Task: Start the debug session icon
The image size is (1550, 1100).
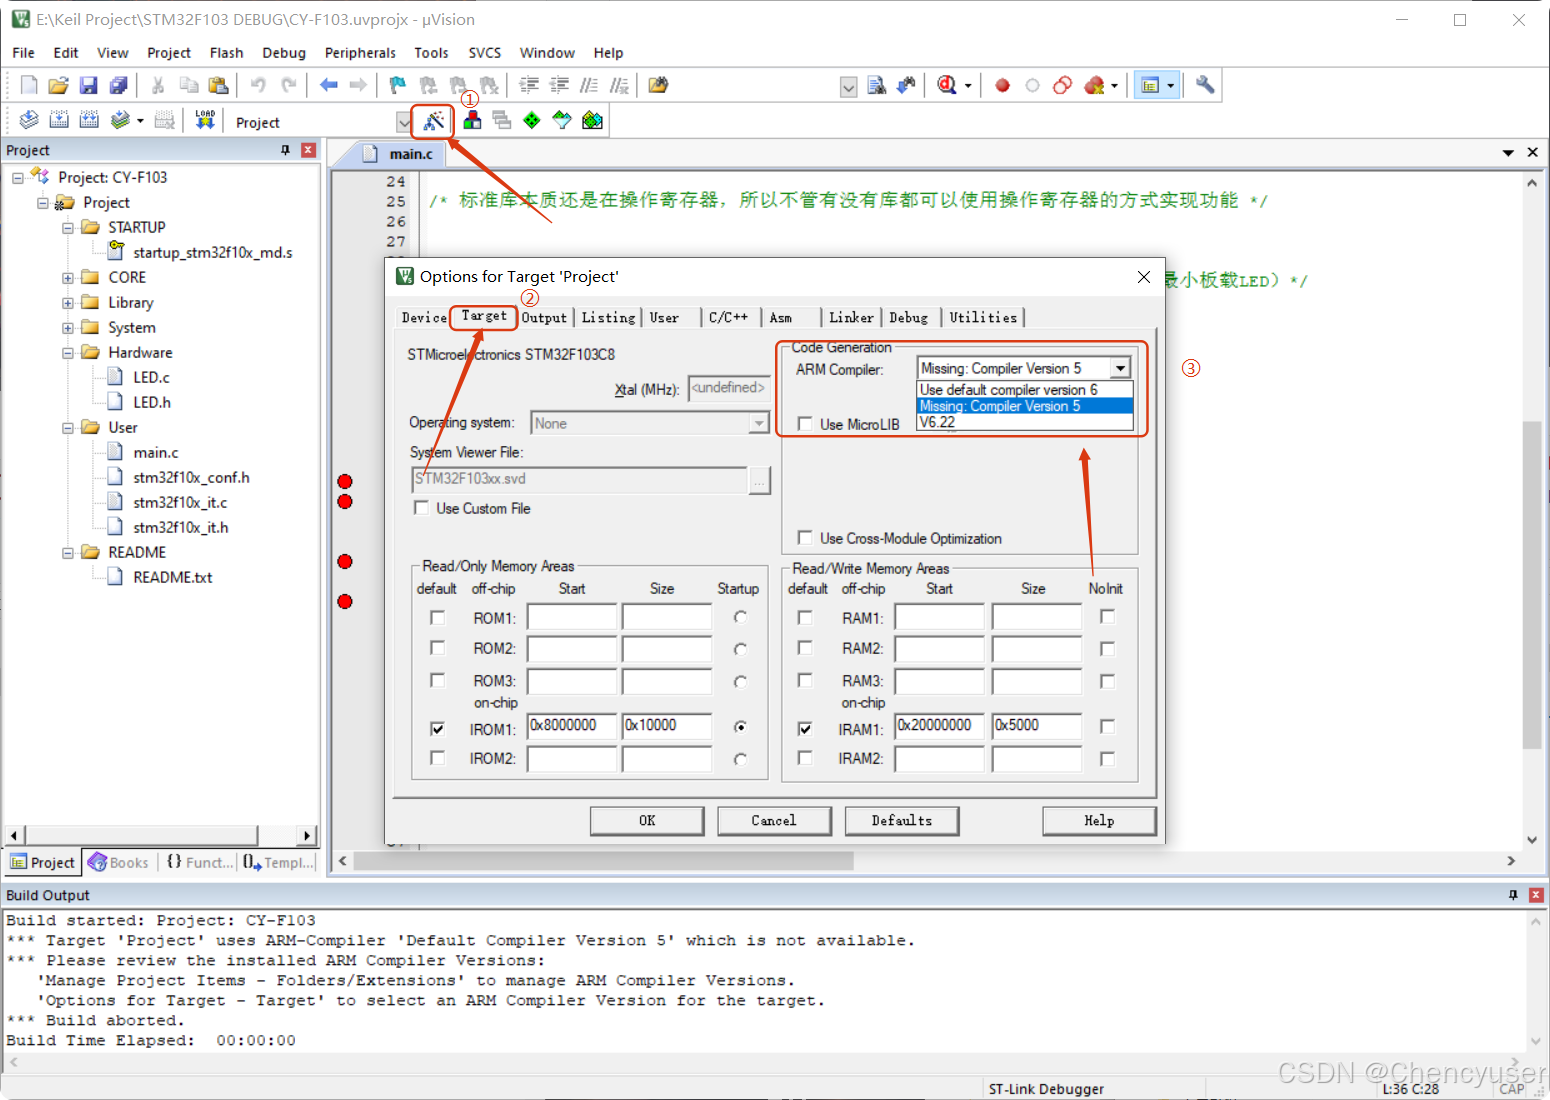Action: point(947,85)
